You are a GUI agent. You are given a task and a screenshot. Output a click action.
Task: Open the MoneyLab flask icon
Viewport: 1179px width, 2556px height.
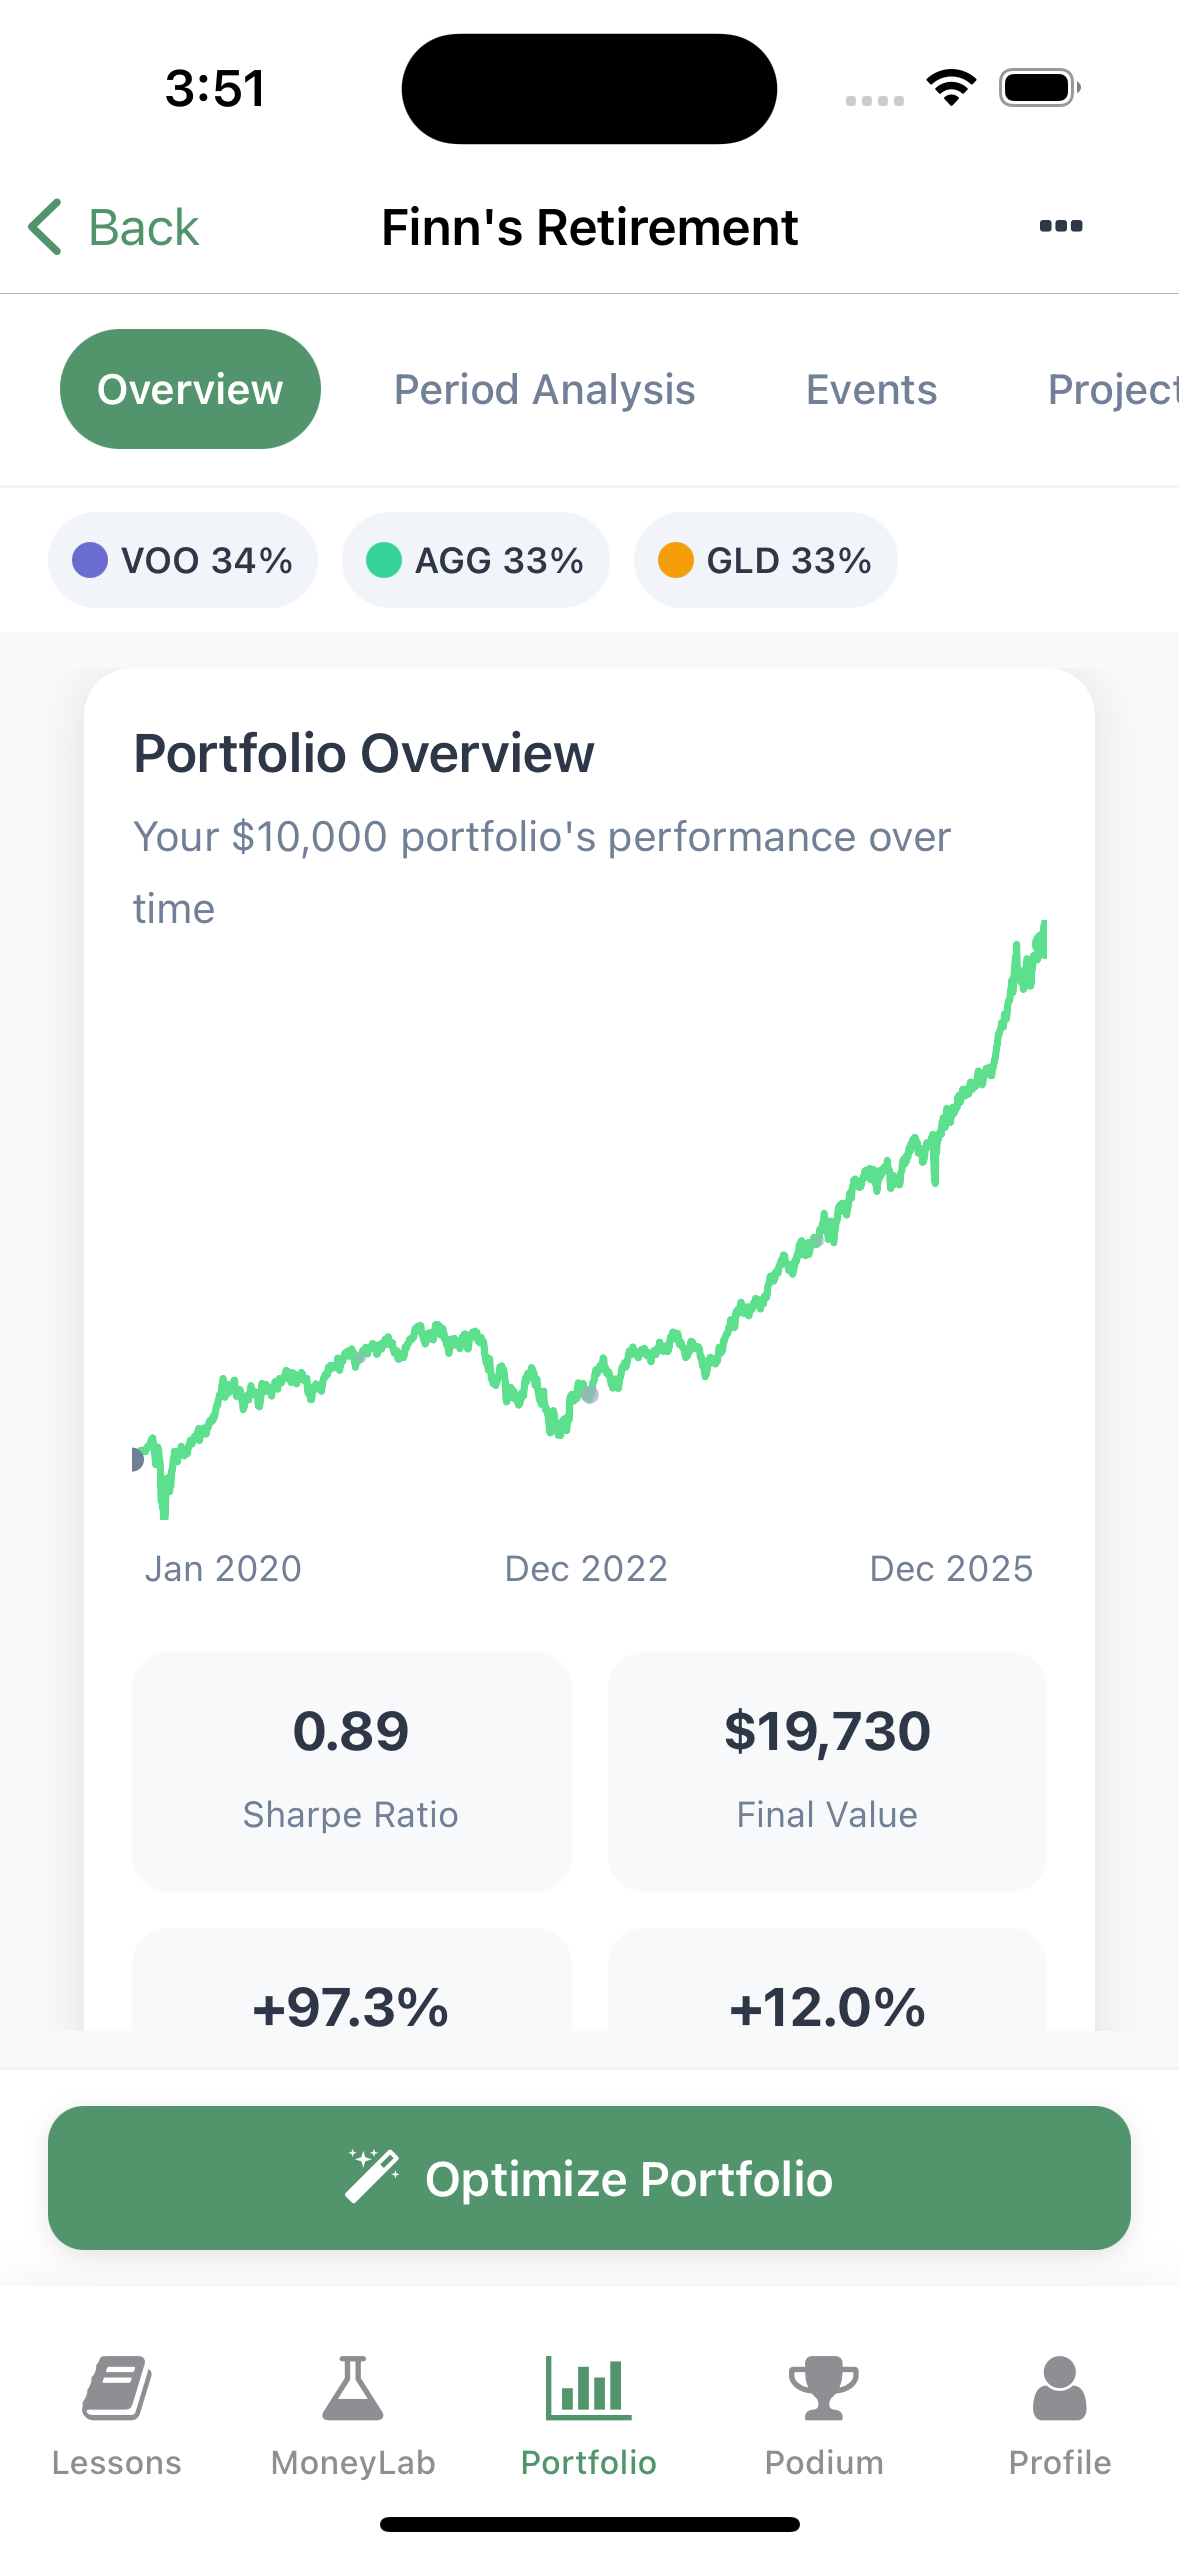pos(353,2388)
